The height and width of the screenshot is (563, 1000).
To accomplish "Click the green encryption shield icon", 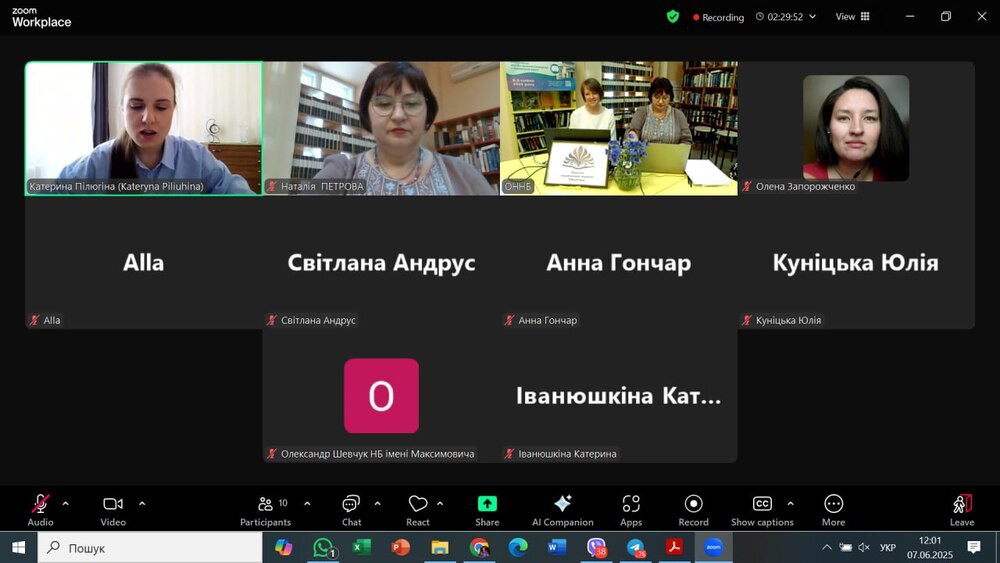I will pos(673,17).
